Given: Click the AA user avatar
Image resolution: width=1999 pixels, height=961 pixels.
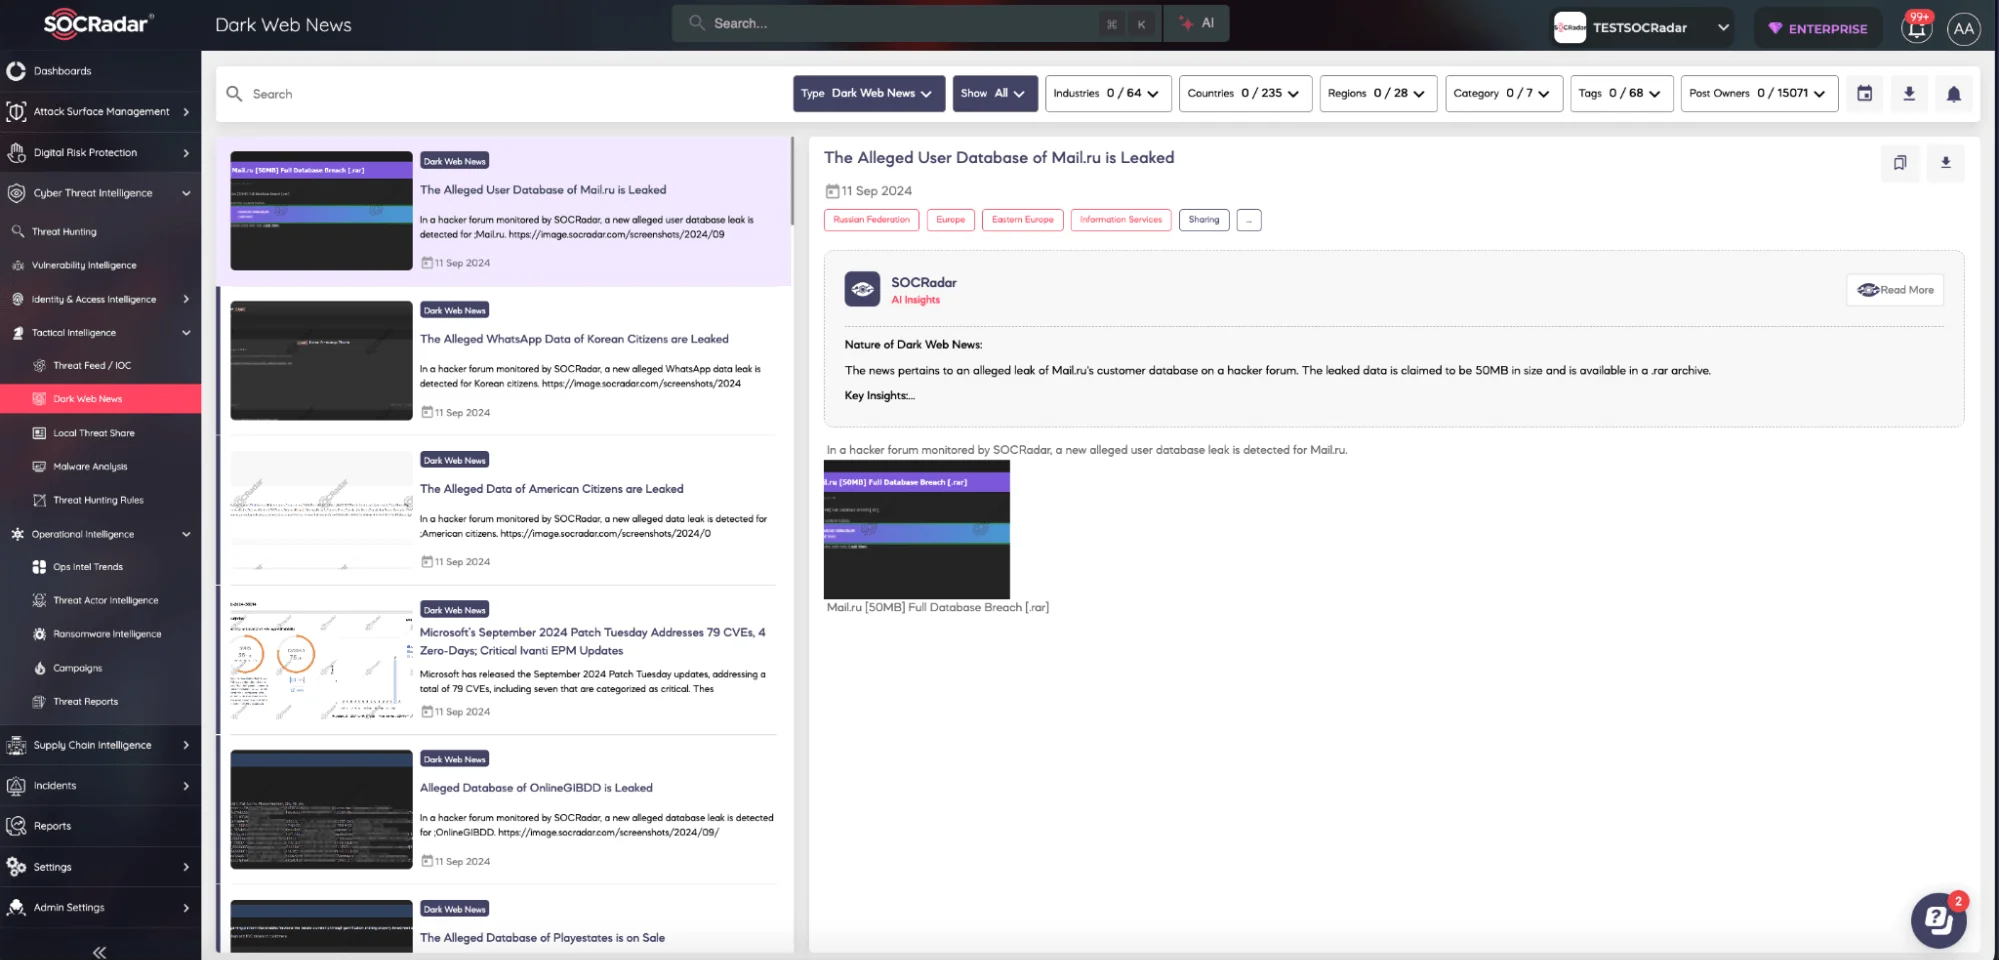Looking at the screenshot, I should click(1964, 28).
